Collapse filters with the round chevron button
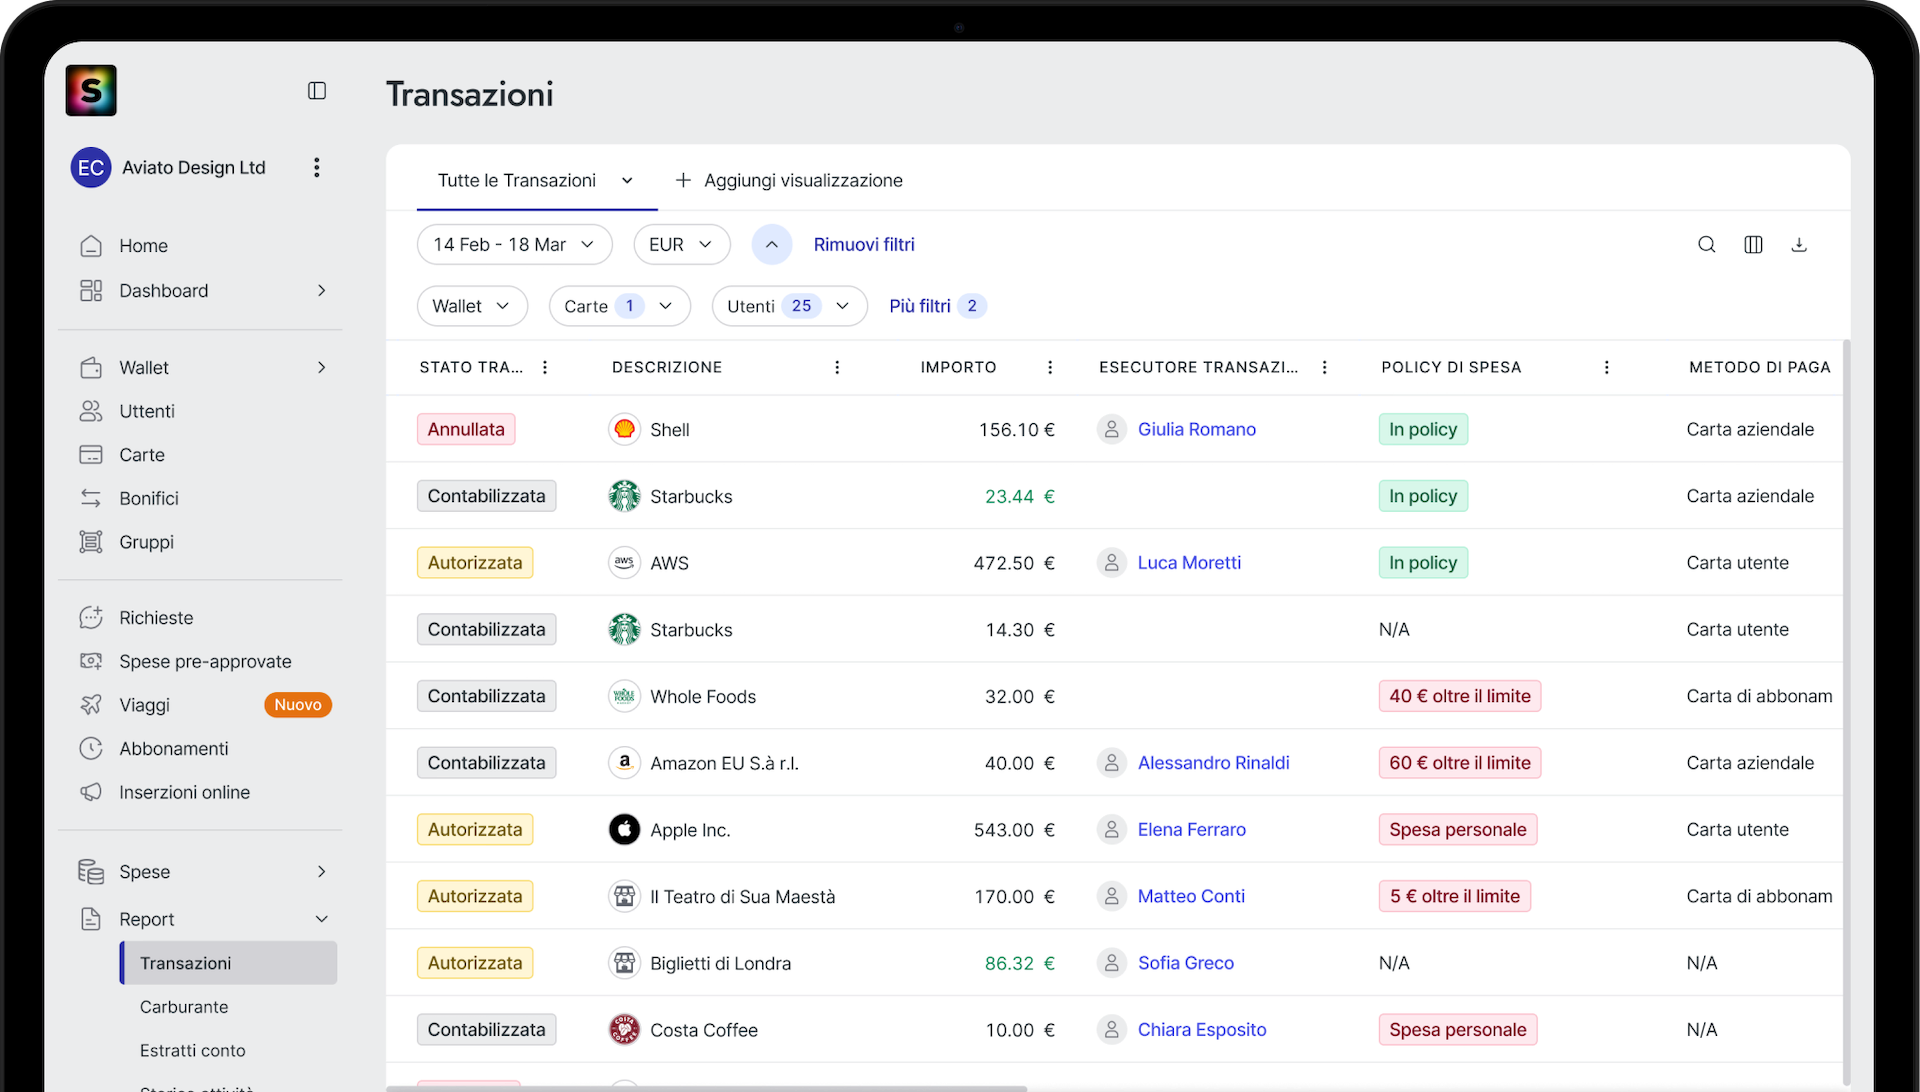 [x=771, y=245]
